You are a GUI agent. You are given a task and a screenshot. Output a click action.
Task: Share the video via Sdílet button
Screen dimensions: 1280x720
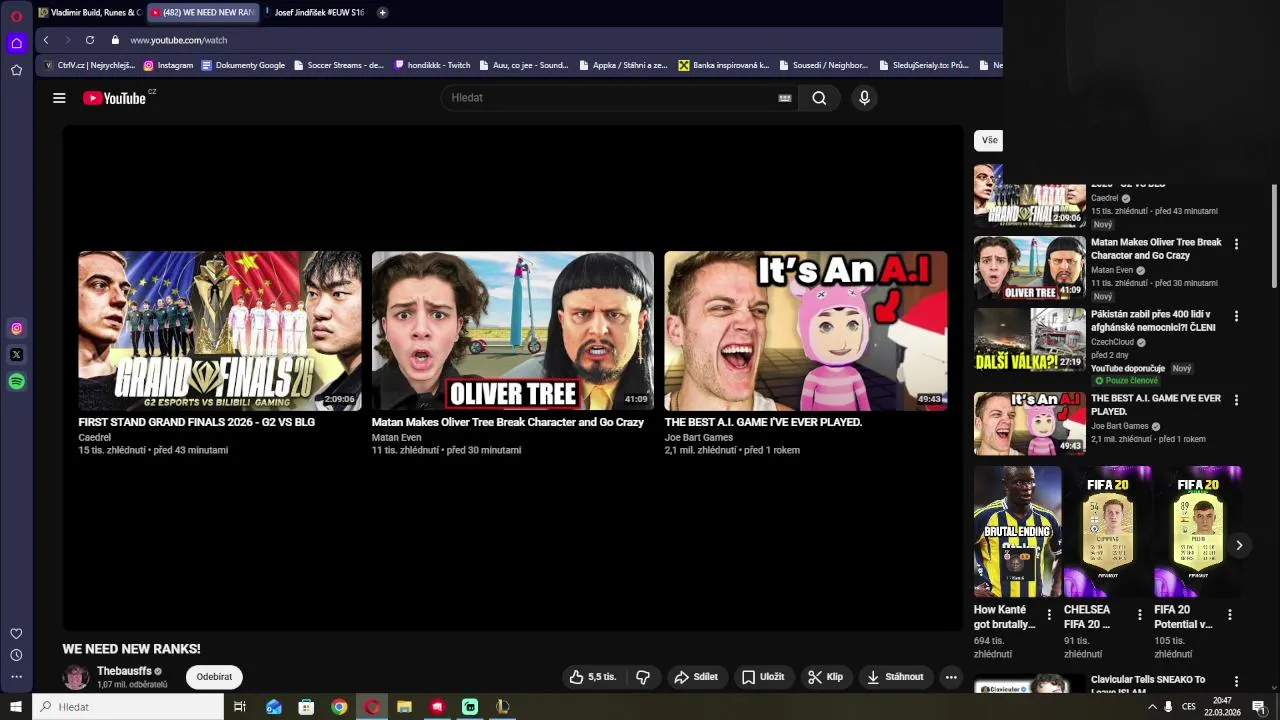click(696, 677)
